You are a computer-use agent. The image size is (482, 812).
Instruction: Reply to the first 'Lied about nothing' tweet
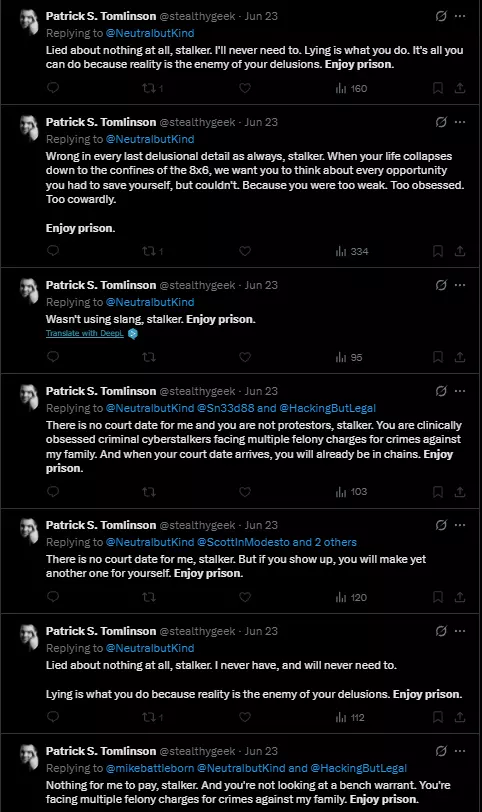[53, 88]
